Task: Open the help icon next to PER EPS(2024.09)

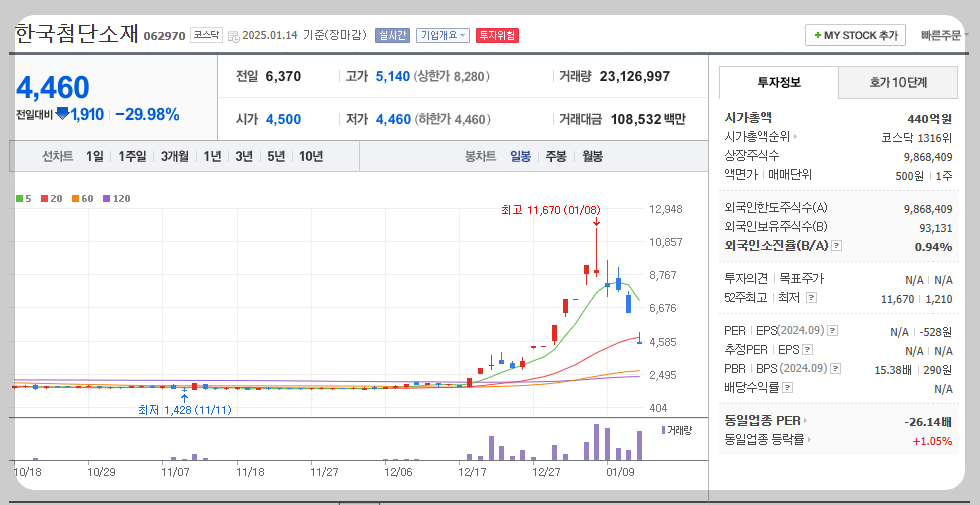Action: pyautogui.click(x=832, y=331)
